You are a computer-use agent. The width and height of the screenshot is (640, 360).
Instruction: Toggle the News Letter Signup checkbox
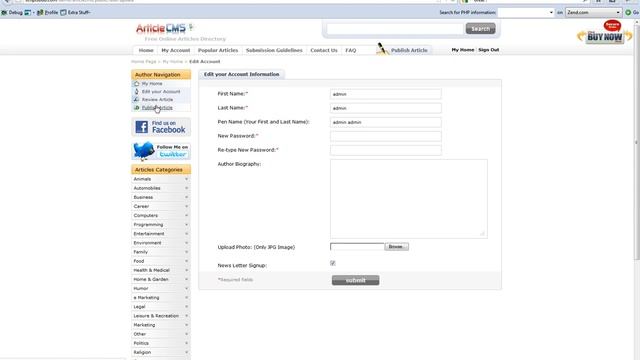(x=333, y=263)
